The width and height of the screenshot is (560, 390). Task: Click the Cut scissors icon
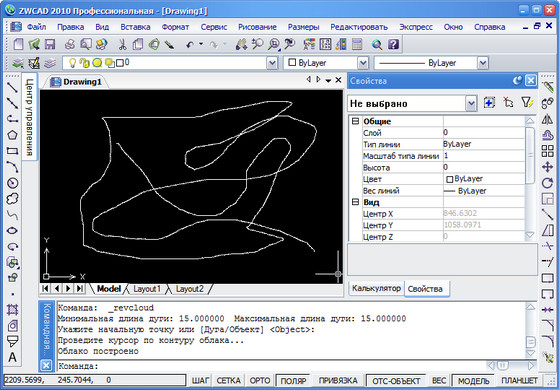pos(122,44)
